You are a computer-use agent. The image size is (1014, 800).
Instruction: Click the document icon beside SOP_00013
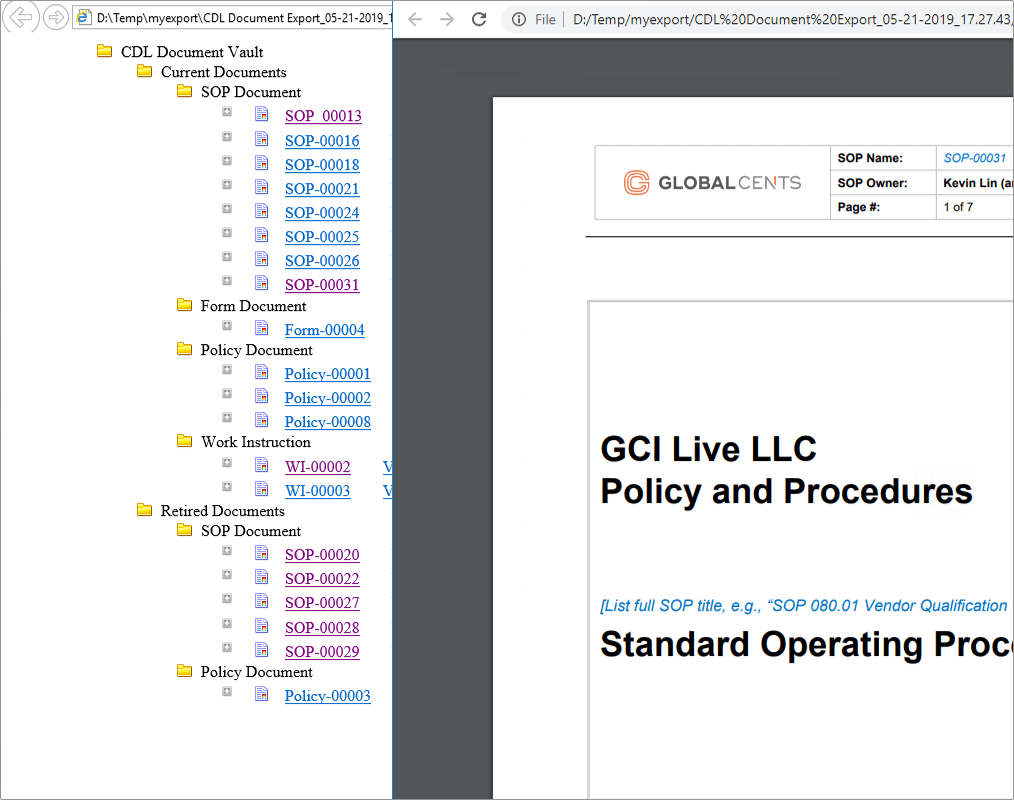pyautogui.click(x=261, y=114)
